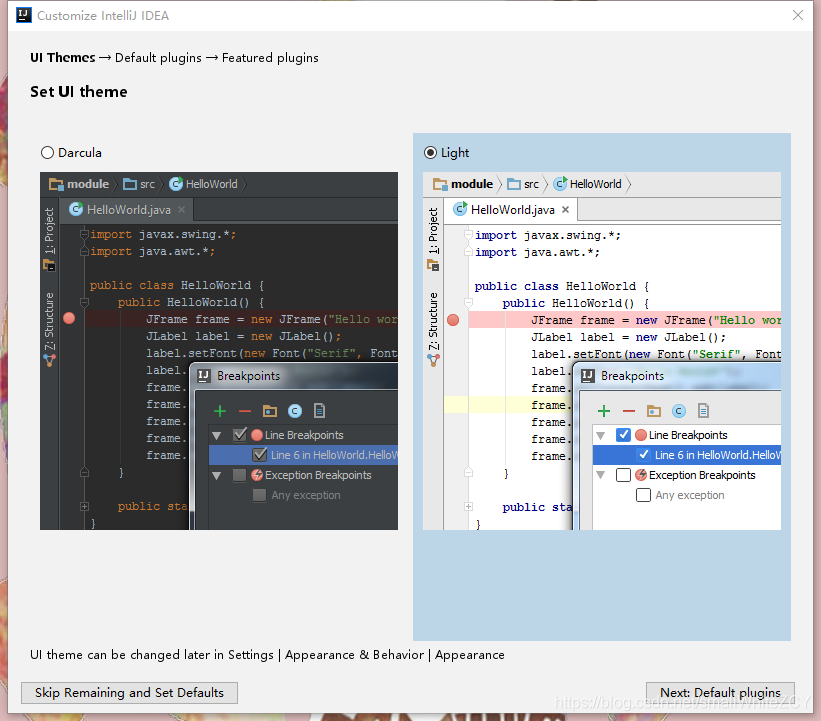Click HelloWorld.java tab in Light preview
The image size is (821, 721).
coord(512,210)
